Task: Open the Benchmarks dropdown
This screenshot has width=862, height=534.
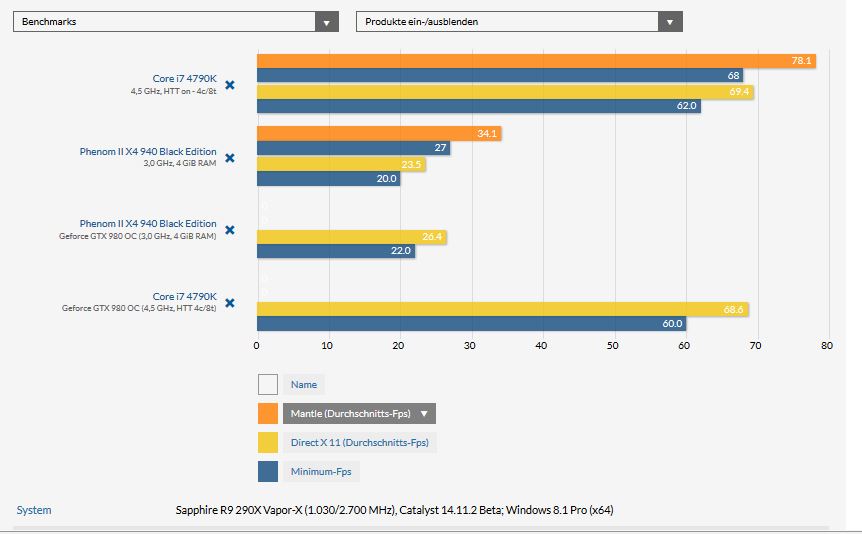Action: point(175,21)
